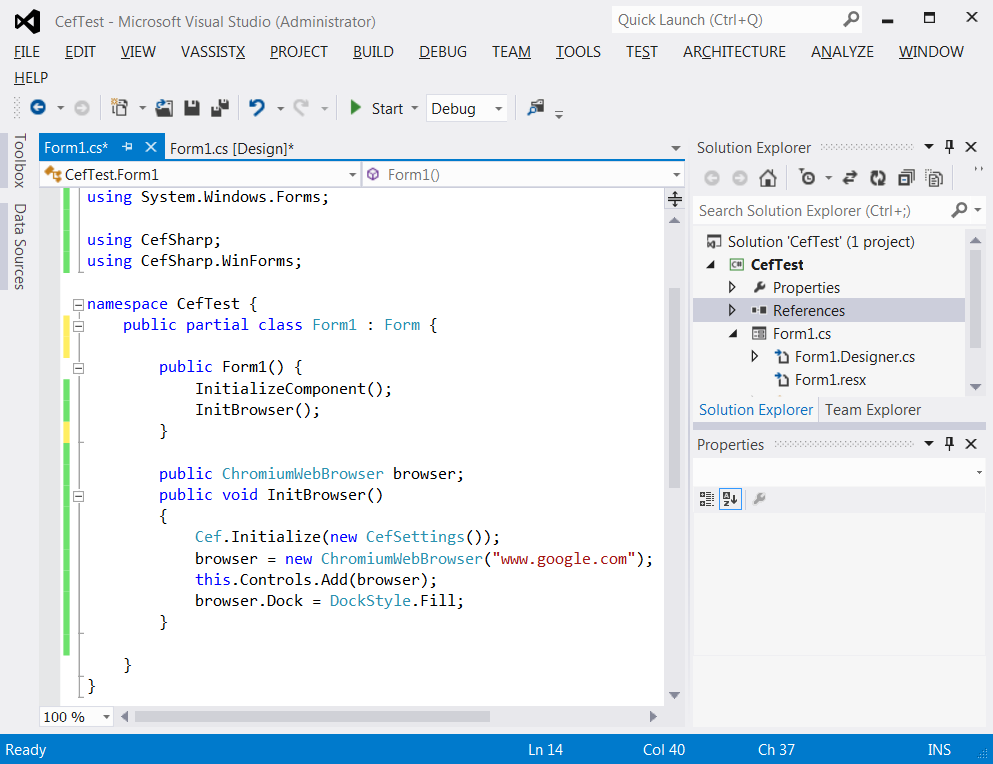Click the Undo icon in the toolbar

pyautogui.click(x=258, y=107)
